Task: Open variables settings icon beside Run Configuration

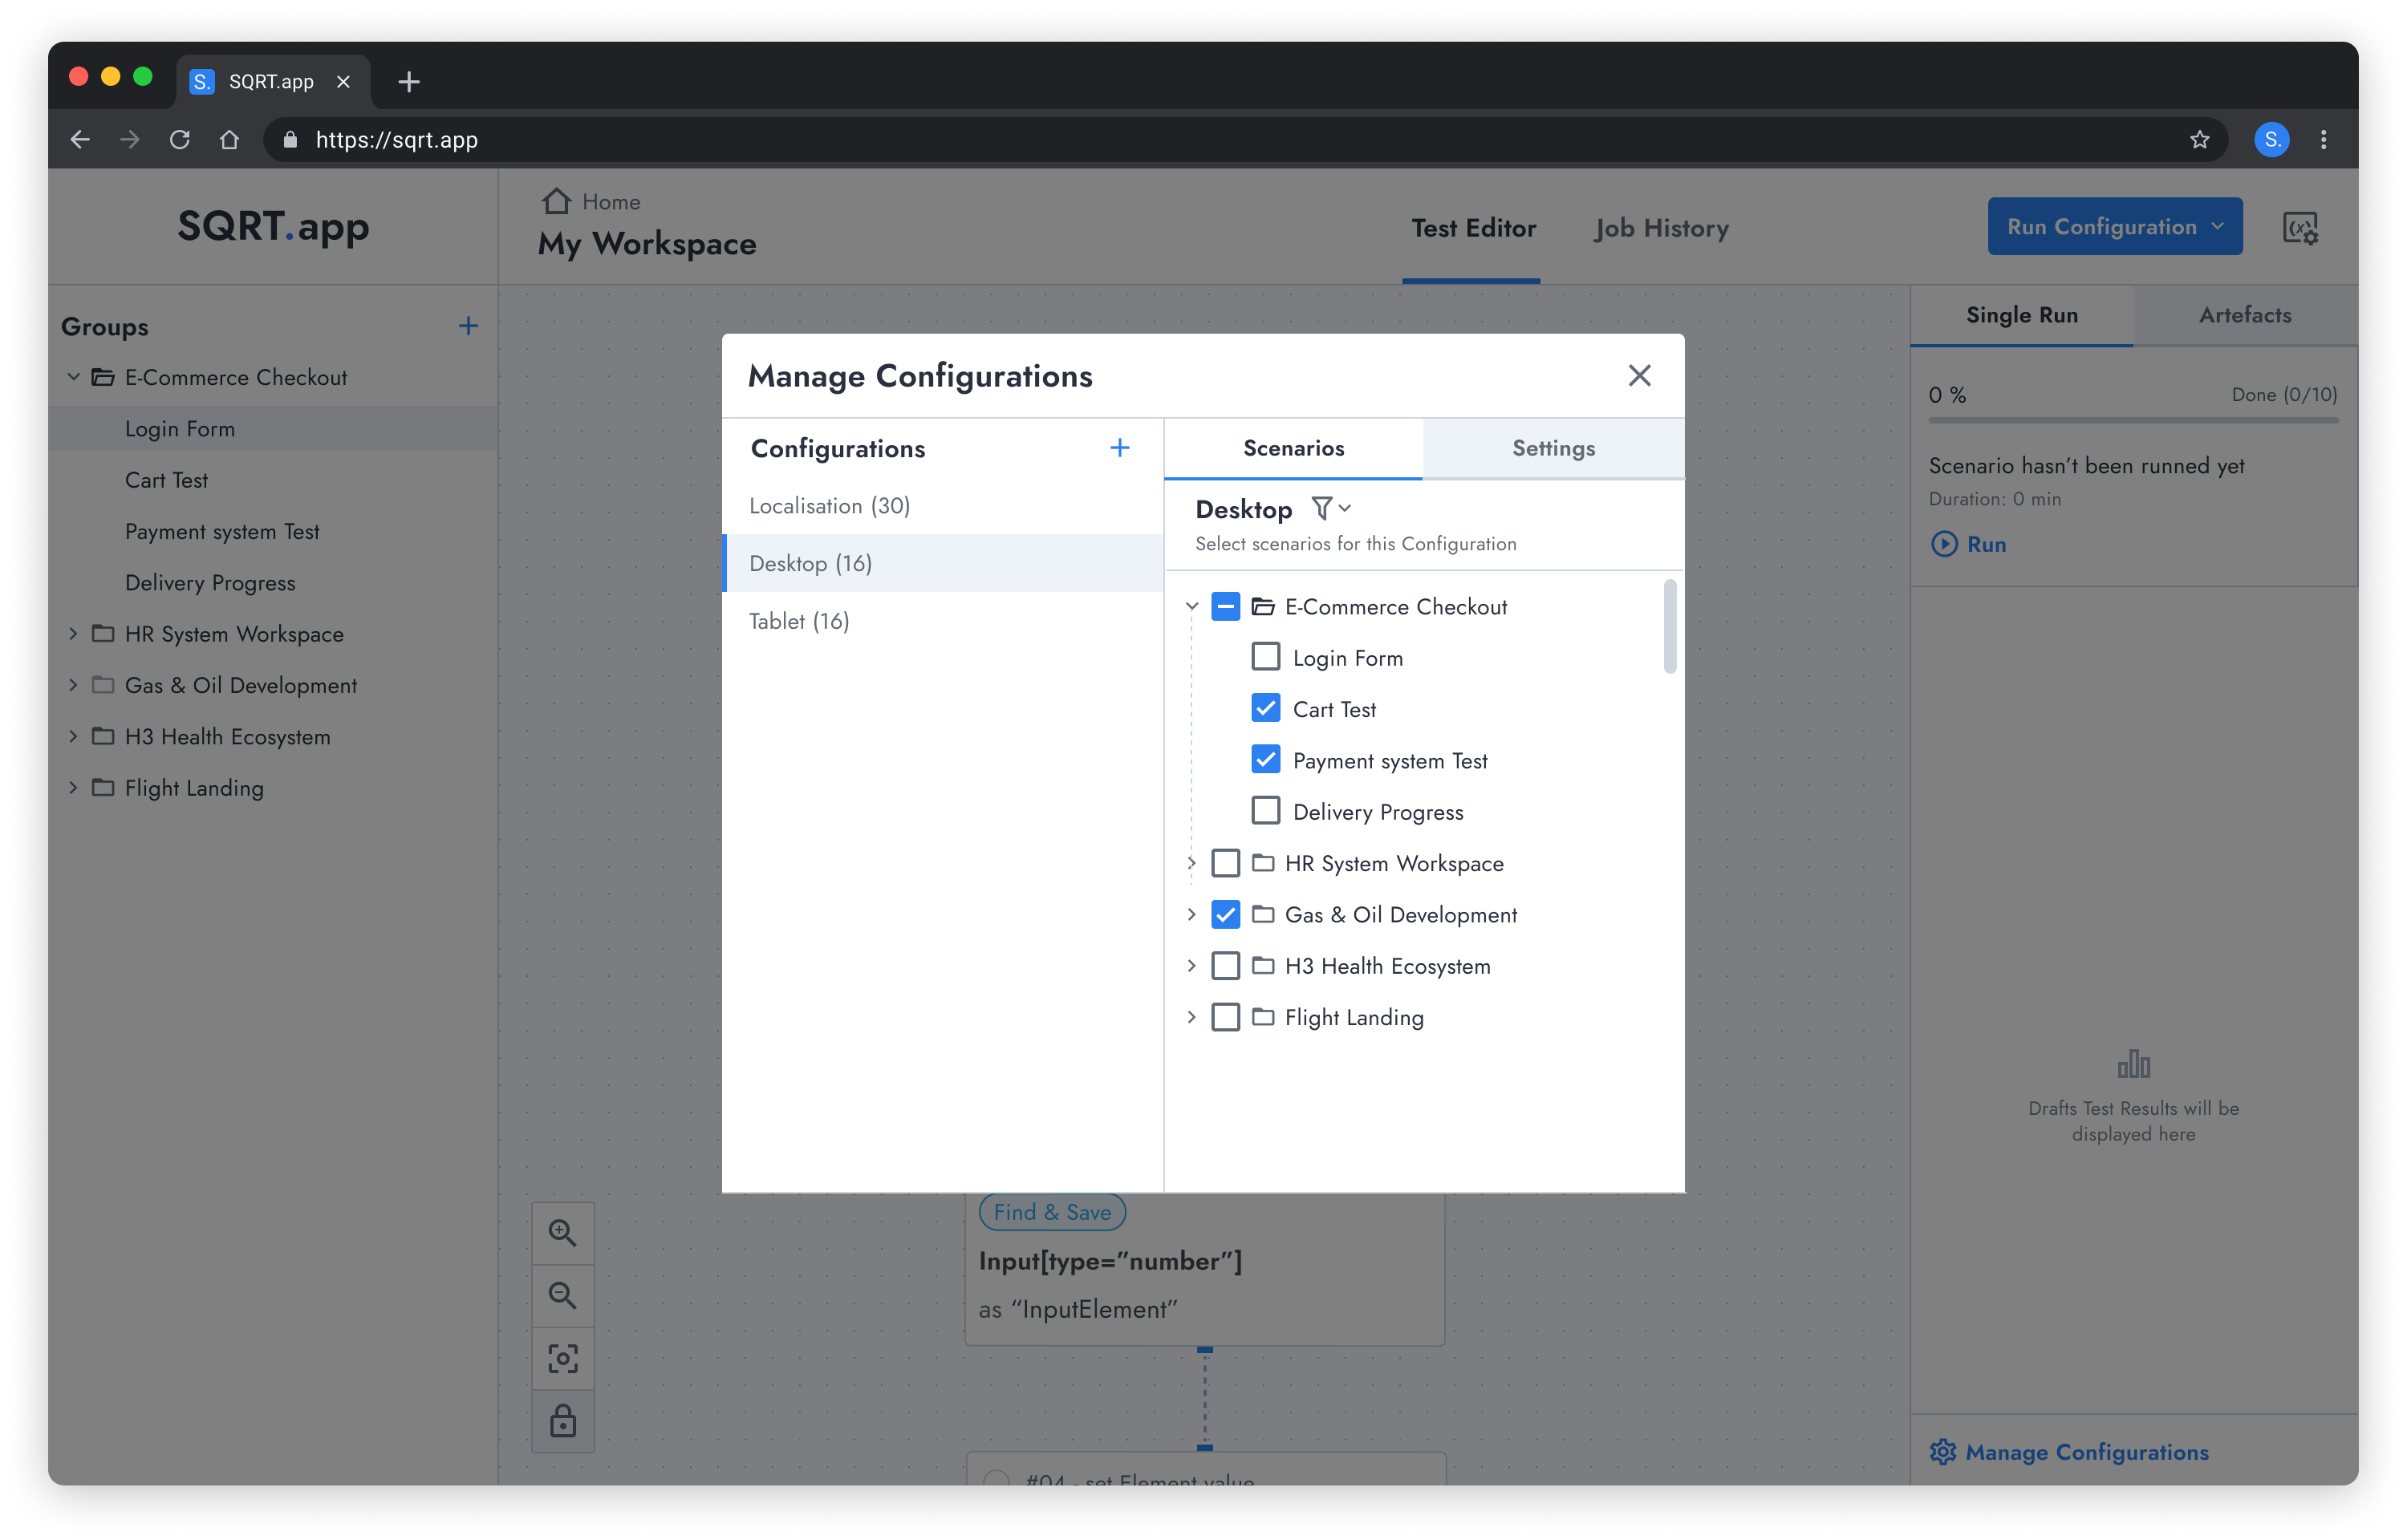Action: click(x=2300, y=228)
